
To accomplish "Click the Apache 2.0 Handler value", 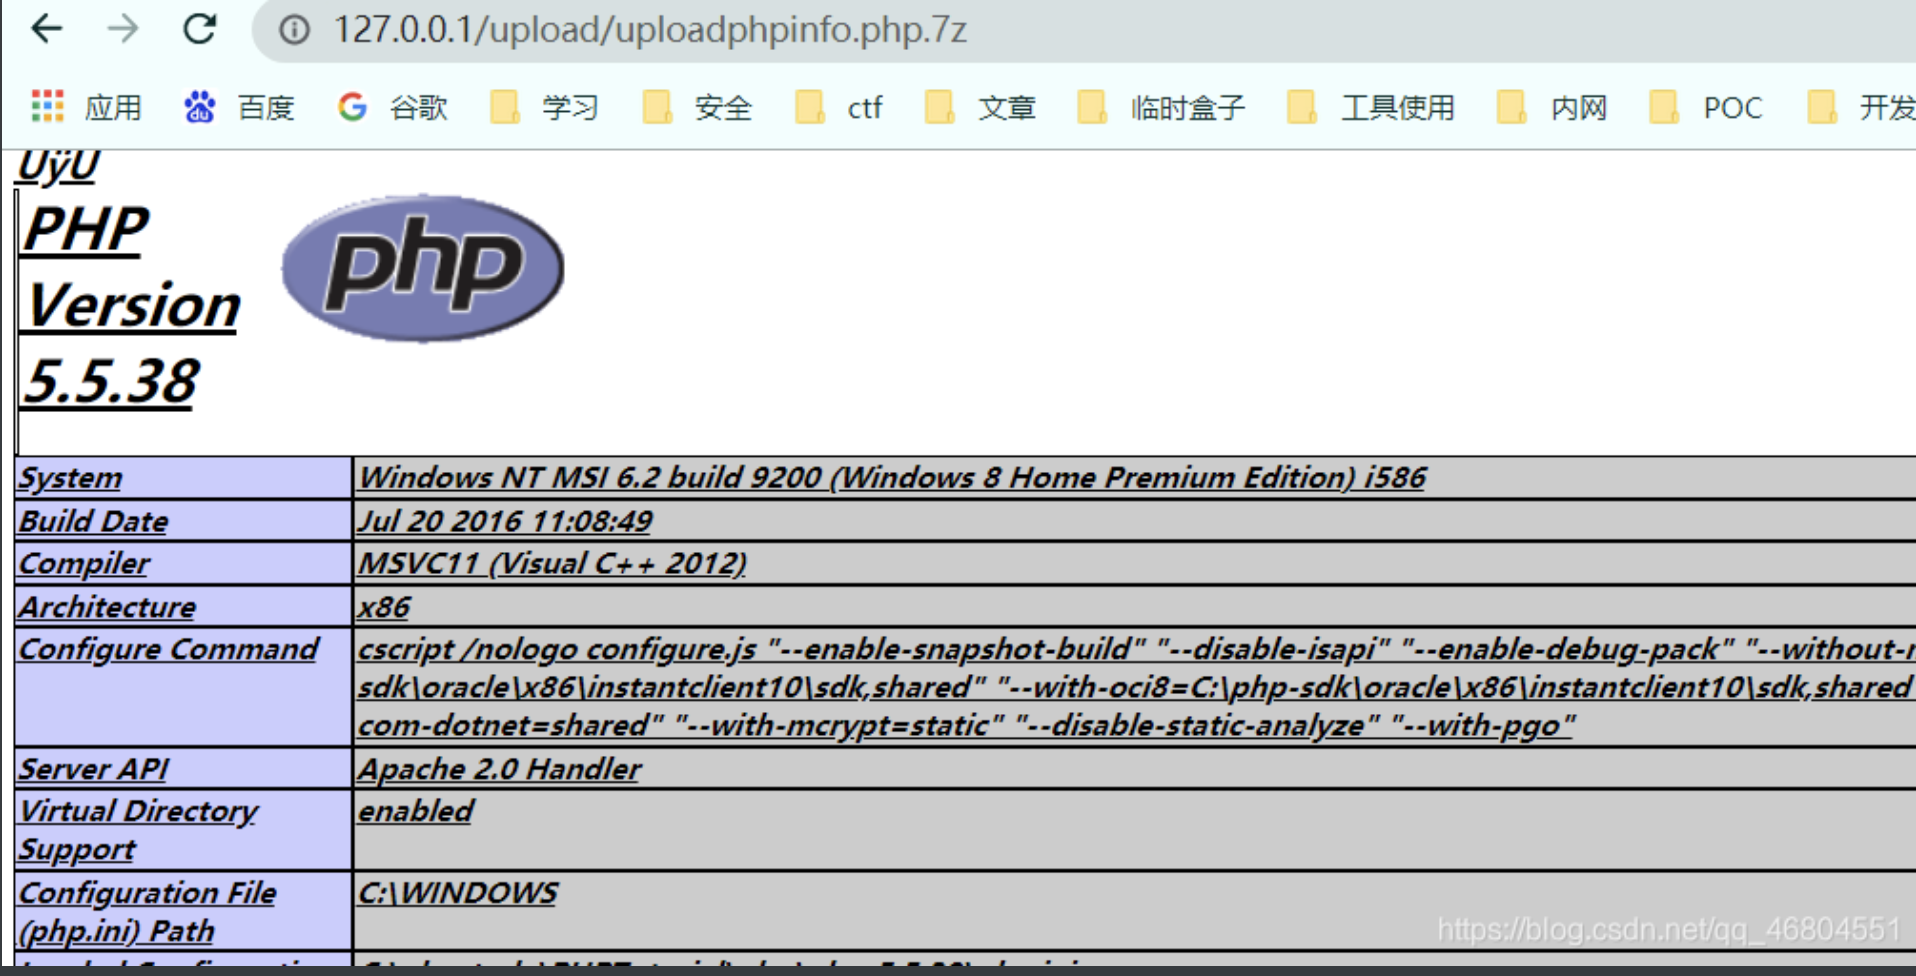I will click(499, 769).
